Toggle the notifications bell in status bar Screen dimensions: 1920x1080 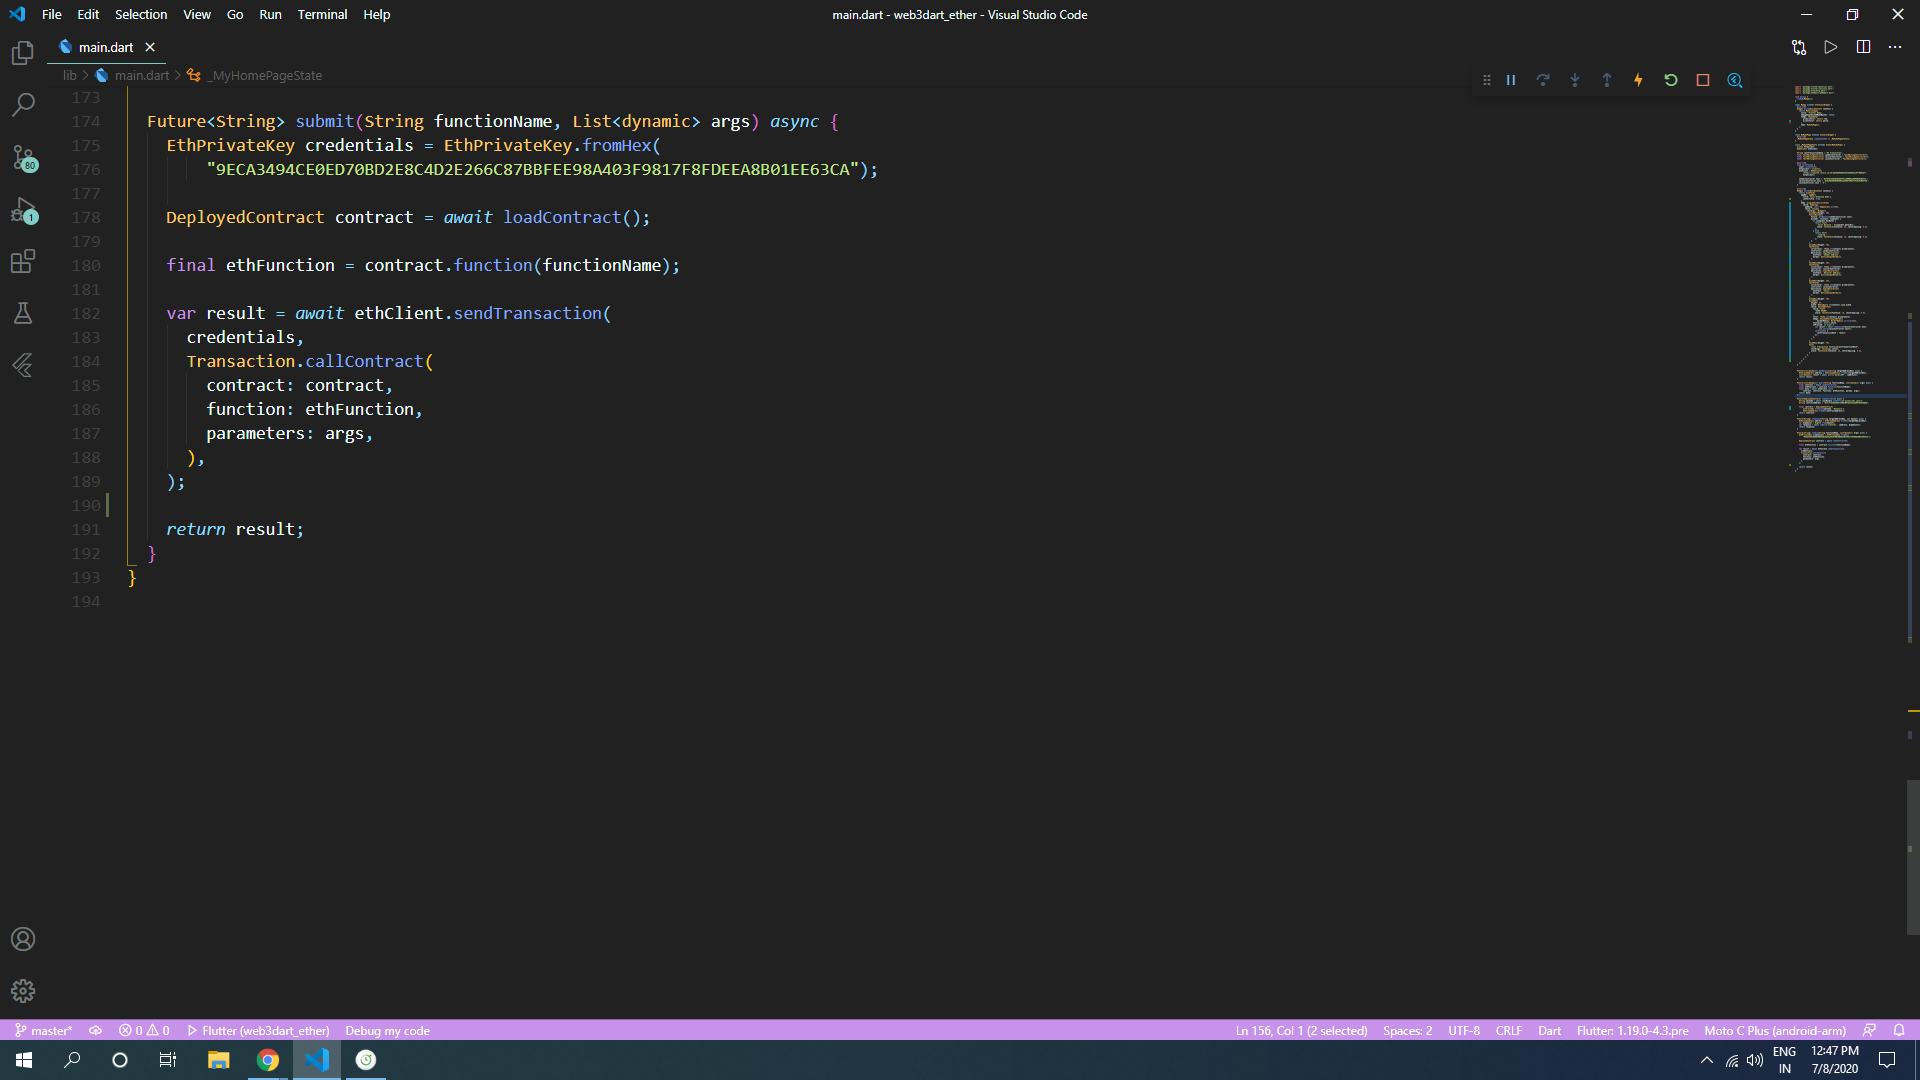coord(1899,1030)
